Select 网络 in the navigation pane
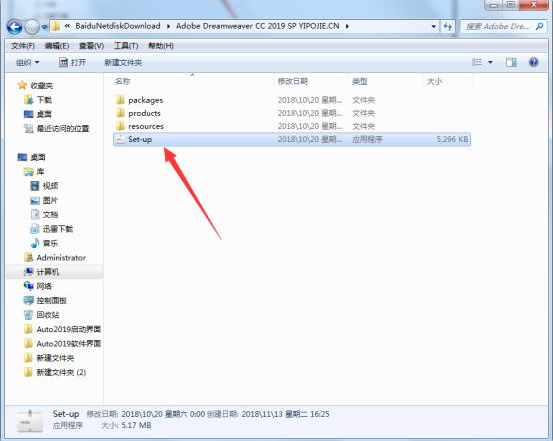This screenshot has height=441, width=553. (38, 286)
